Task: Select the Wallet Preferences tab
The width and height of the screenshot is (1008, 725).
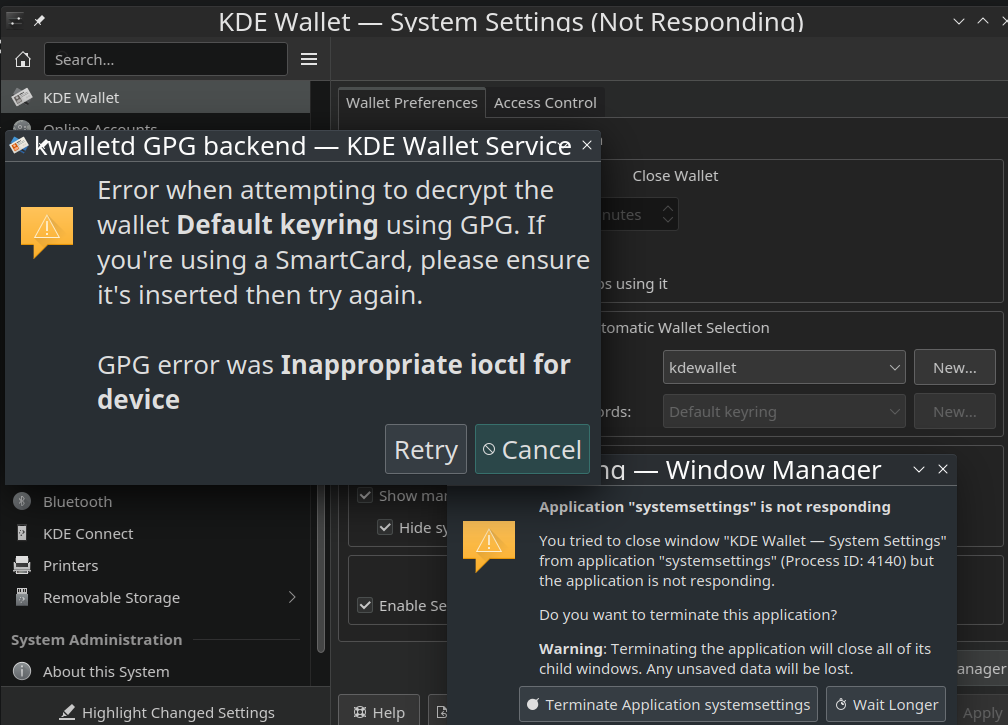Action: click(x=411, y=102)
